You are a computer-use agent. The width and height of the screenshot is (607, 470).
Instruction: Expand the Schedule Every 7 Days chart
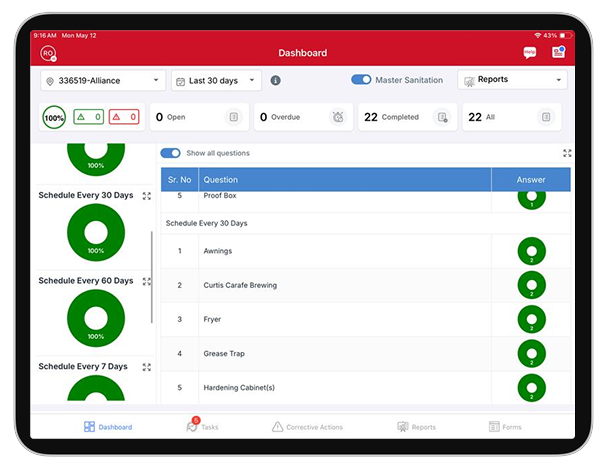tap(147, 367)
